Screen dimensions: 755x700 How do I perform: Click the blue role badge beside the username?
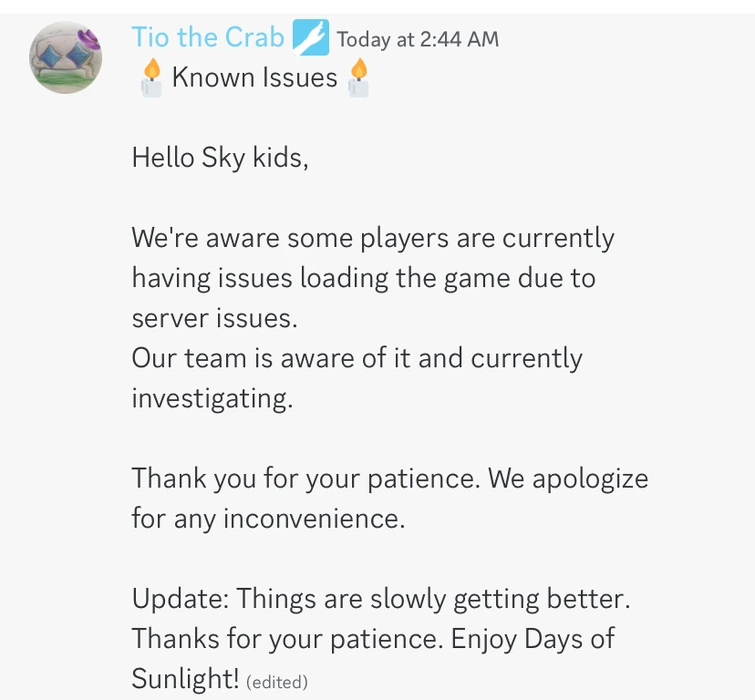coord(310,38)
